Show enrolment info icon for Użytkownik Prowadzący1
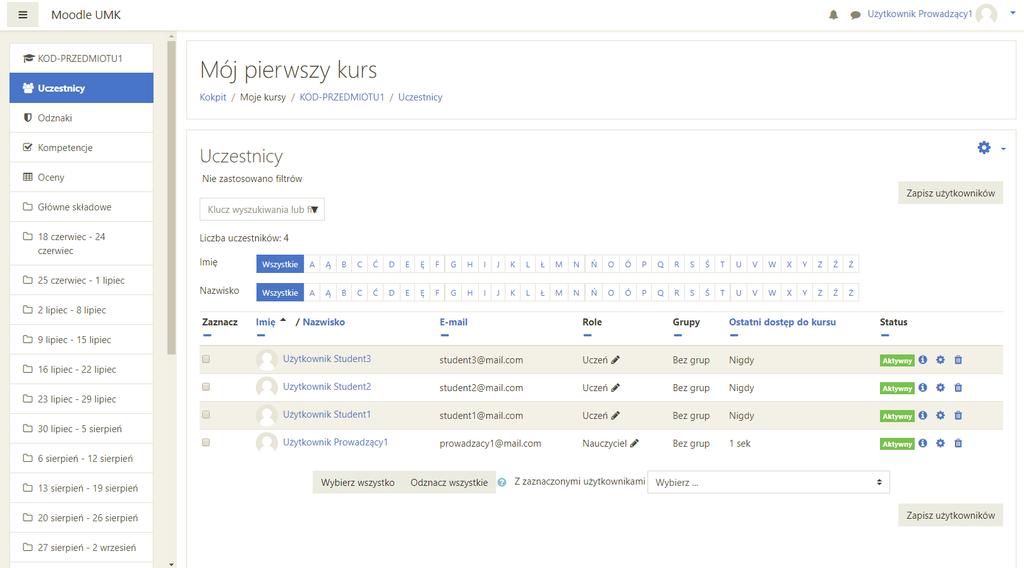1024x568 pixels. coord(923,443)
